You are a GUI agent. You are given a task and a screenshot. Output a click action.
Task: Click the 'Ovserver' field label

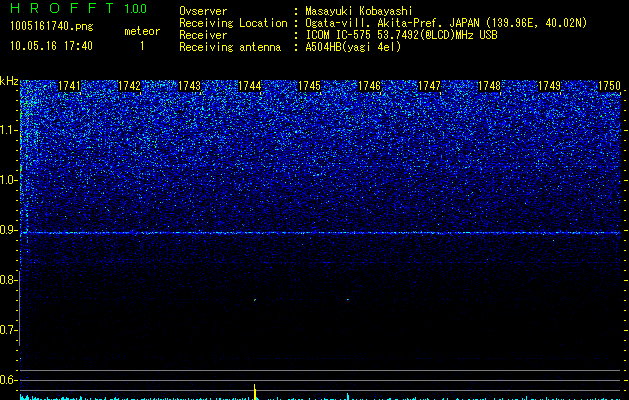203,11
